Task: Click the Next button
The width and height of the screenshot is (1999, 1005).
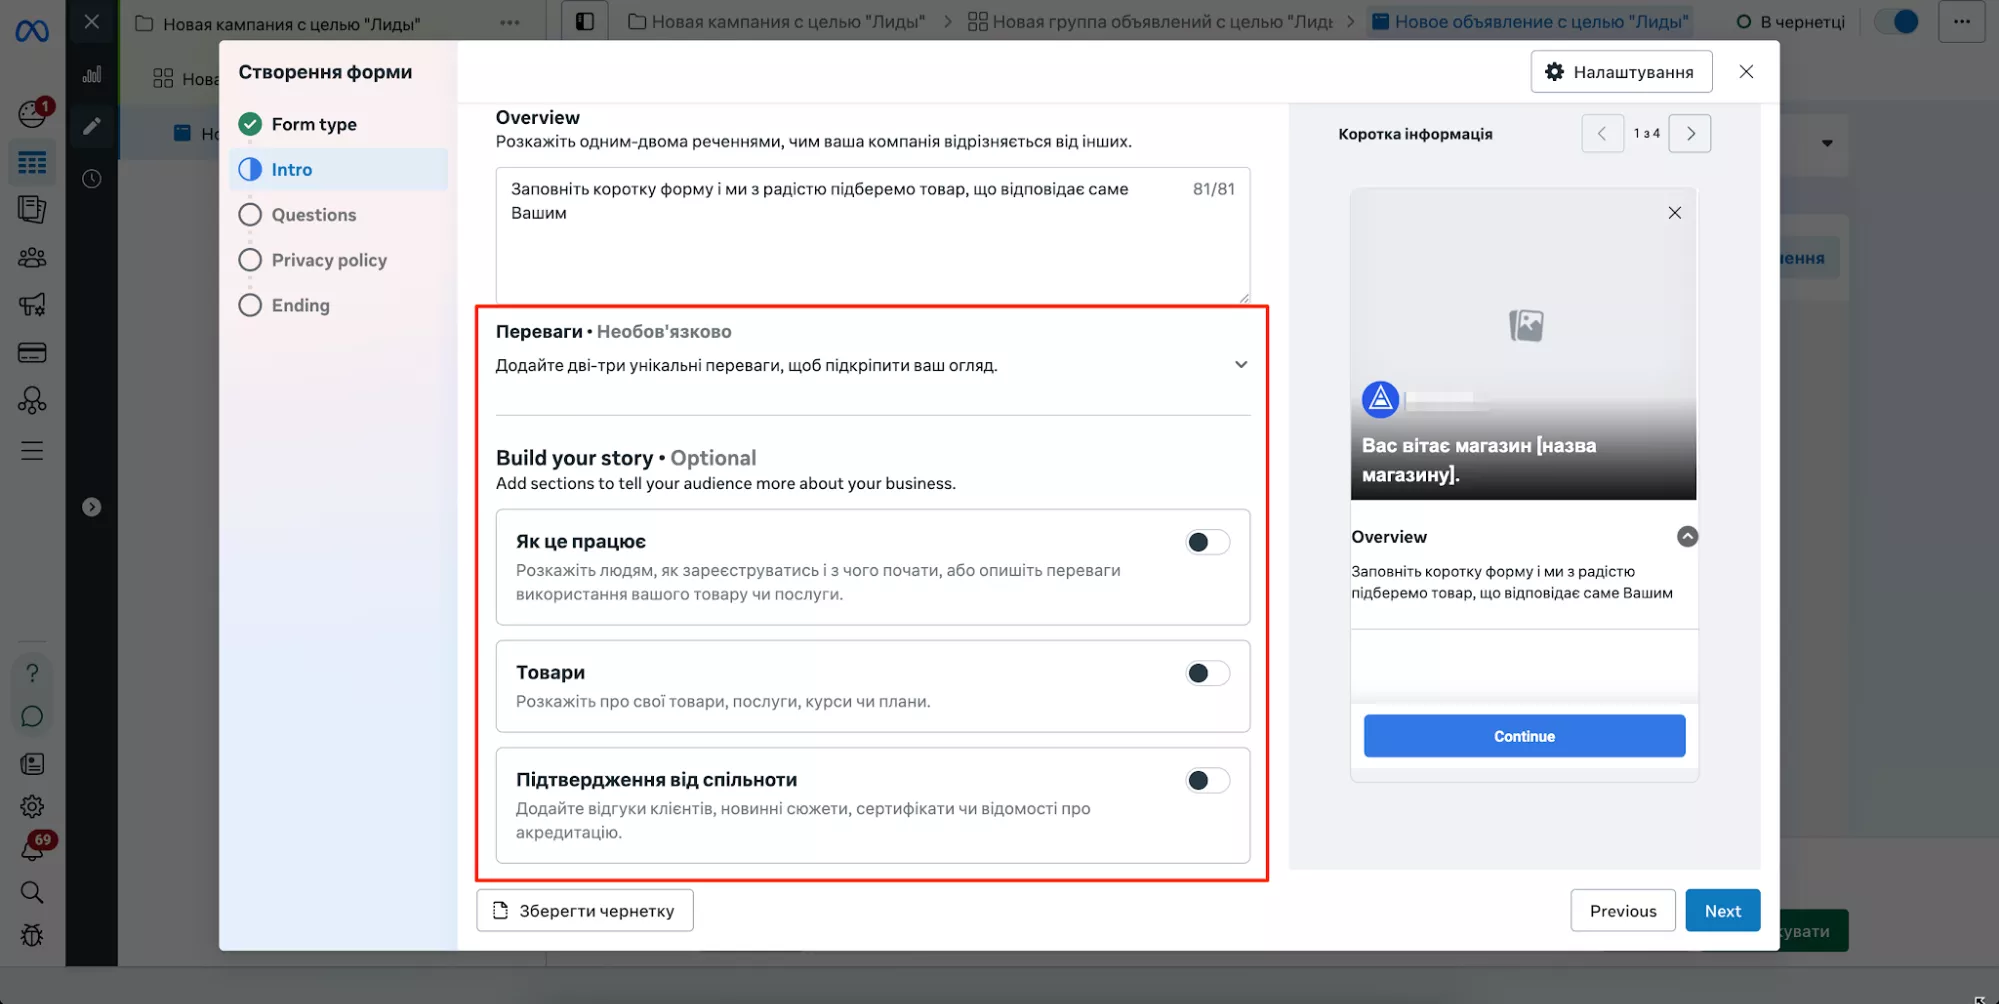Action: pos(1722,911)
